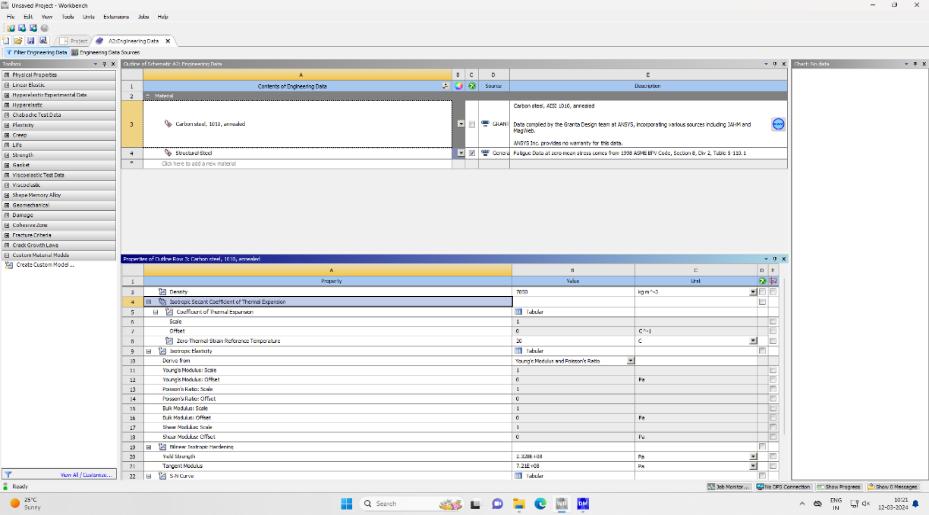This screenshot has width=929, height=515.
Task: Click the Isotropic Elasticity property icon
Action: (162, 351)
